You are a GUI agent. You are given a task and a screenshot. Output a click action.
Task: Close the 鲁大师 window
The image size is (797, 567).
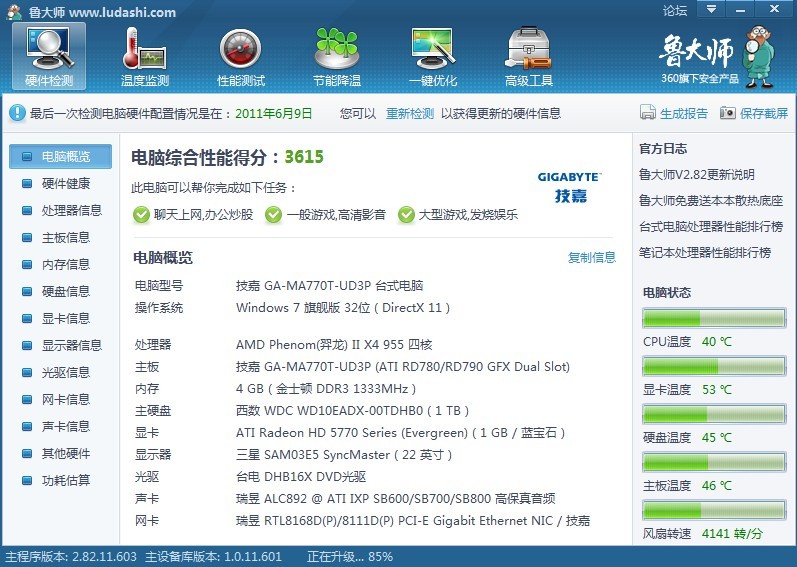tap(774, 9)
